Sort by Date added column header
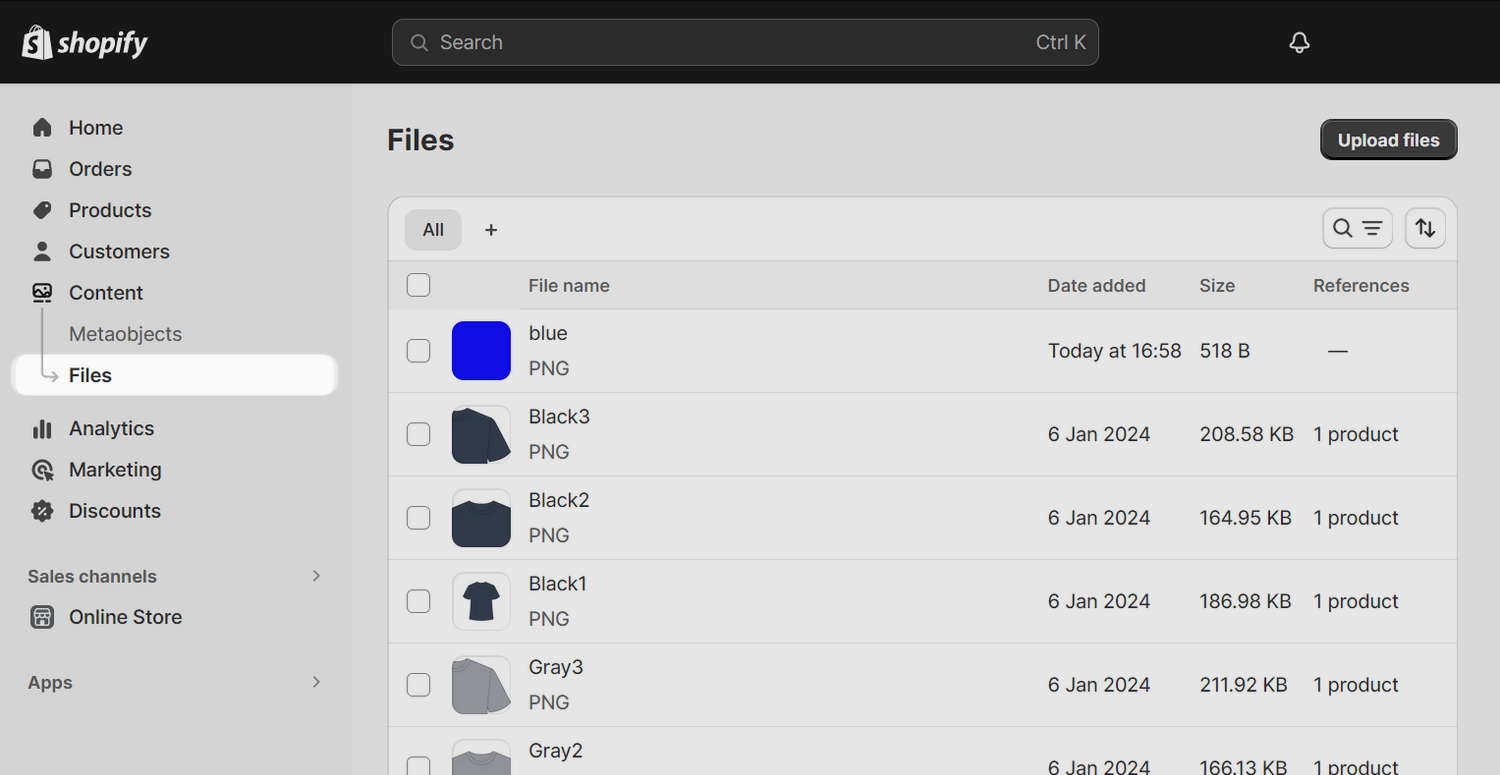The height and width of the screenshot is (775, 1500). 1097,286
